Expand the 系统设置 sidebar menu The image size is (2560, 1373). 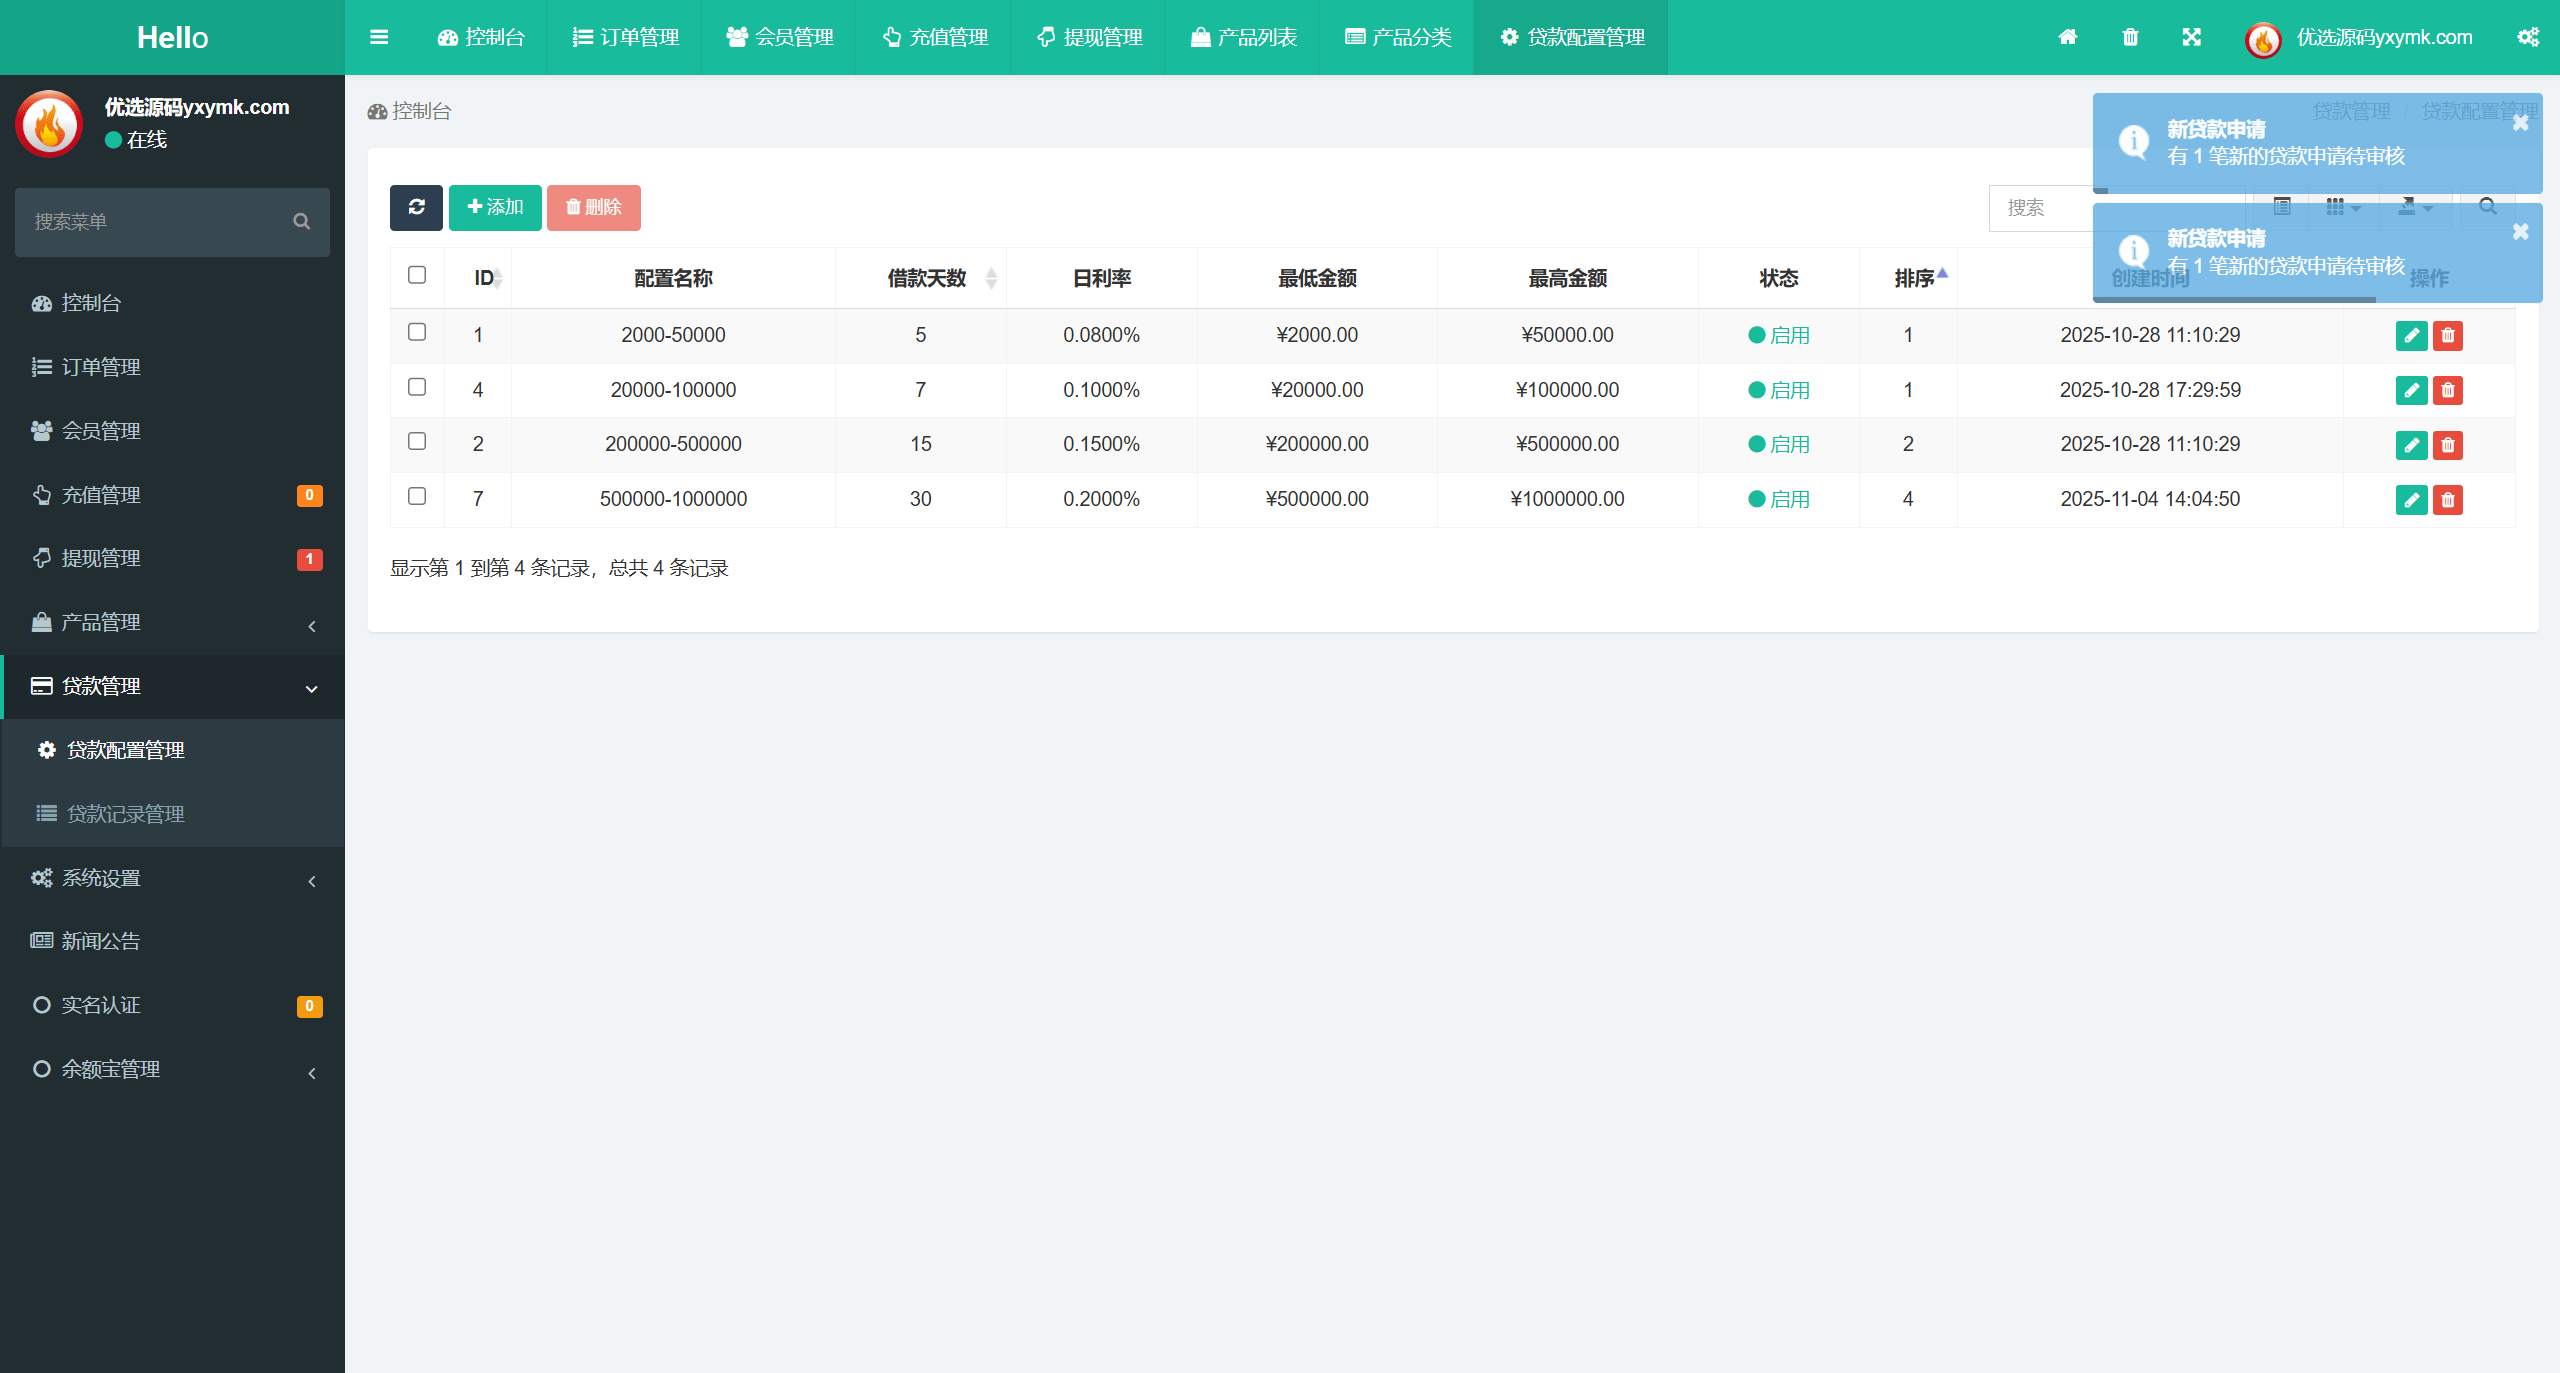click(x=172, y=879)
